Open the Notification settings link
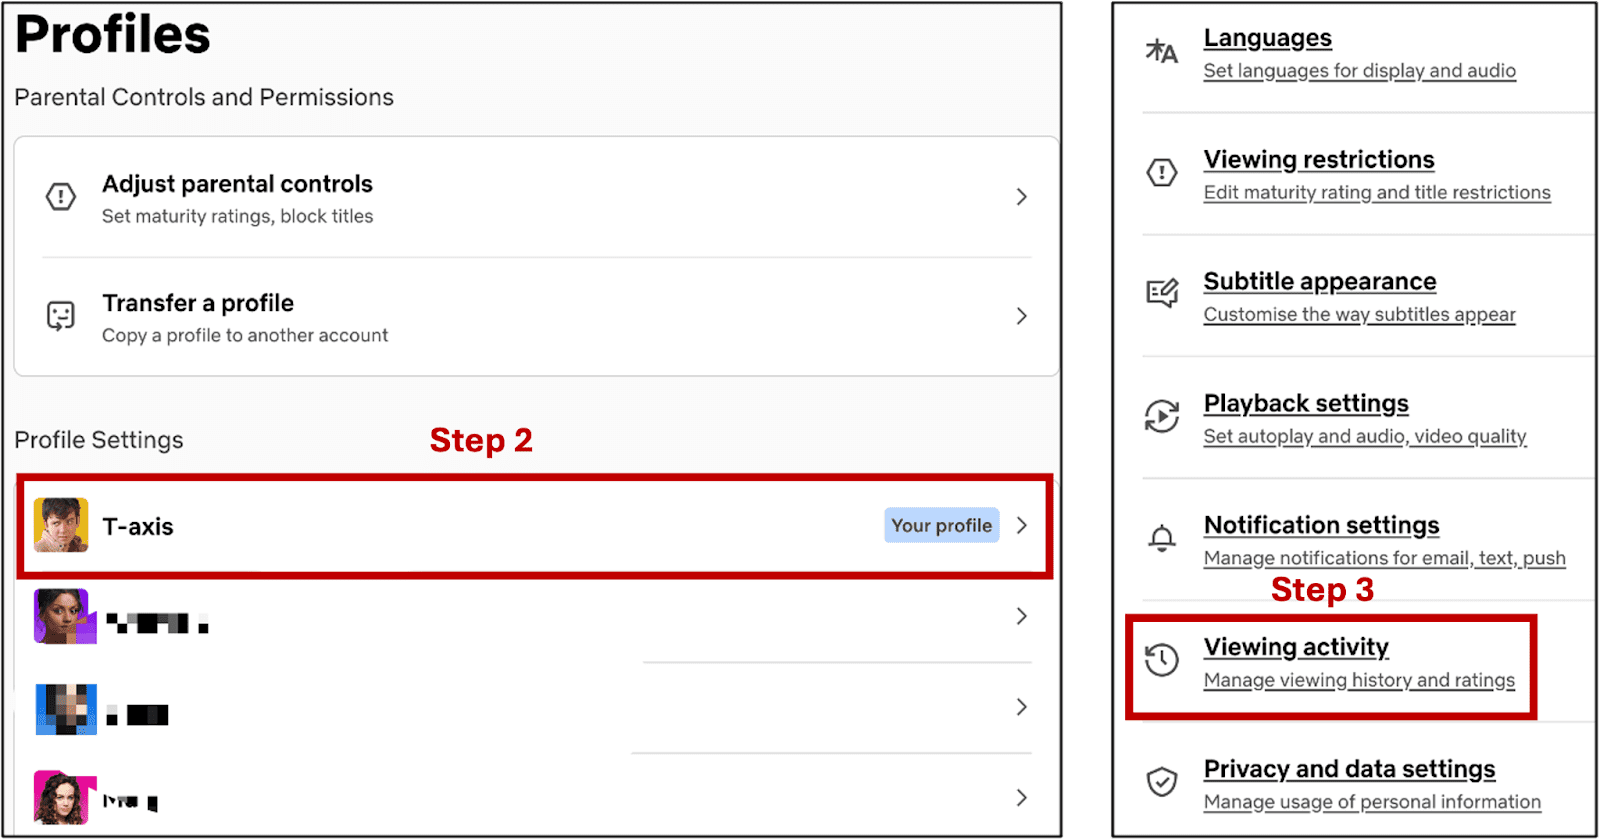Screen dimensions: 1600x840 point(1321,525)
